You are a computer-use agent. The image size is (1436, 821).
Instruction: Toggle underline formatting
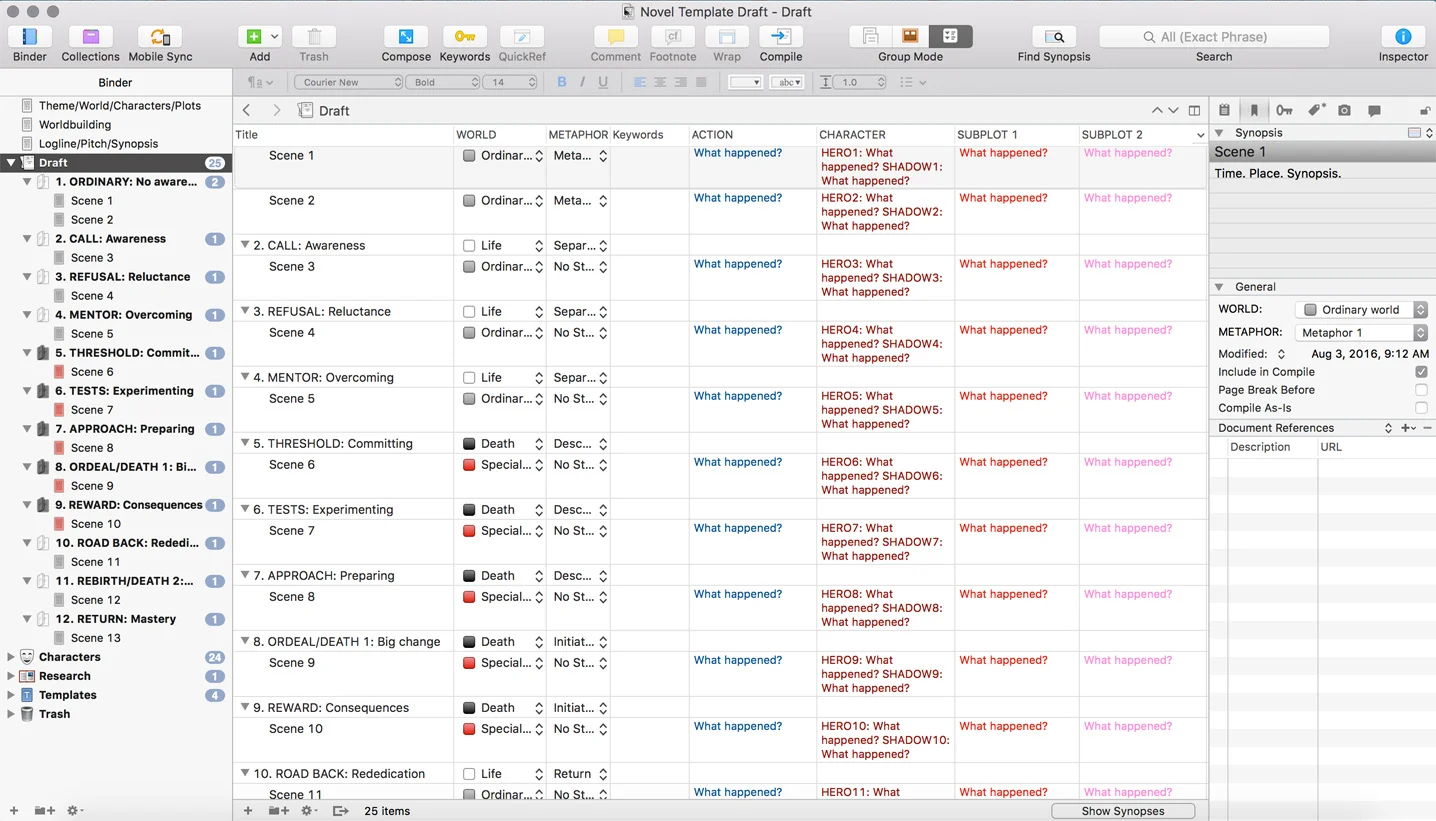[x=603, y=82]
